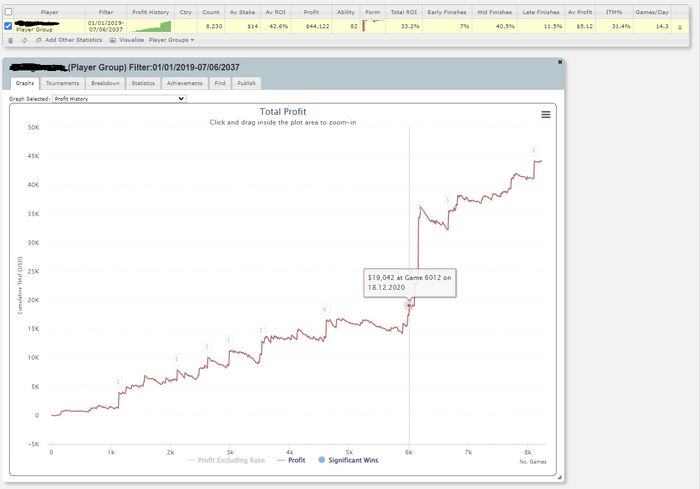This screenshot has height=489, width=700.
Task: Sort by the Ability column header
Action: (x=346, y=12)
